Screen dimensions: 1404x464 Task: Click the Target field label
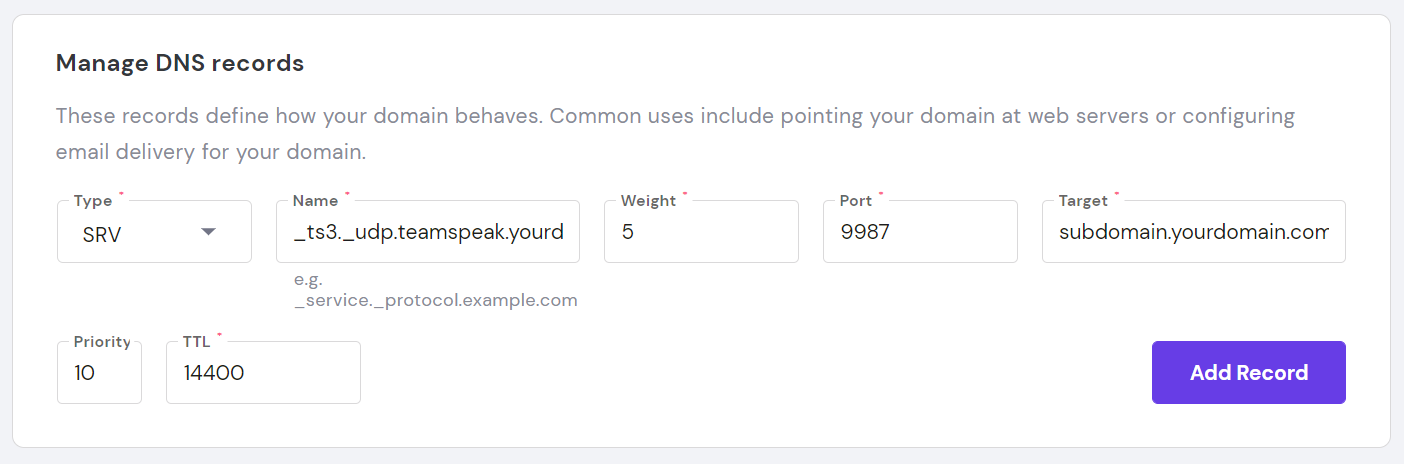[1083, 201]
